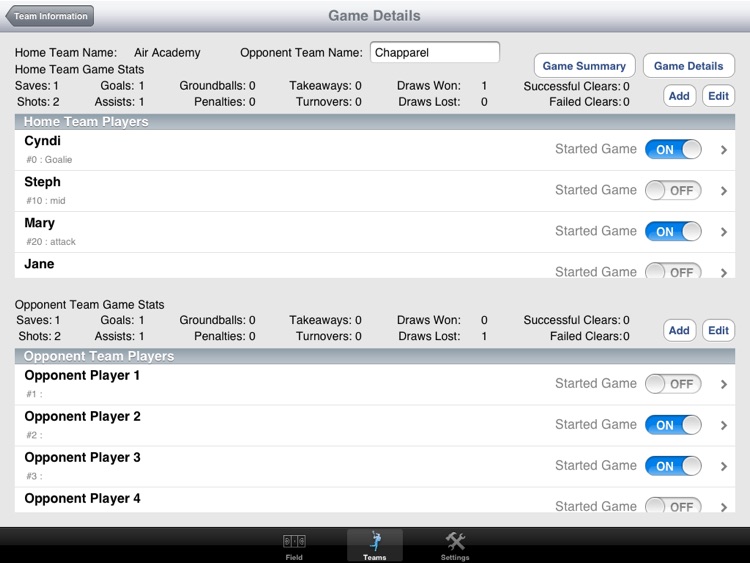Turn off Mary's Started Game switch

[673, 232]
